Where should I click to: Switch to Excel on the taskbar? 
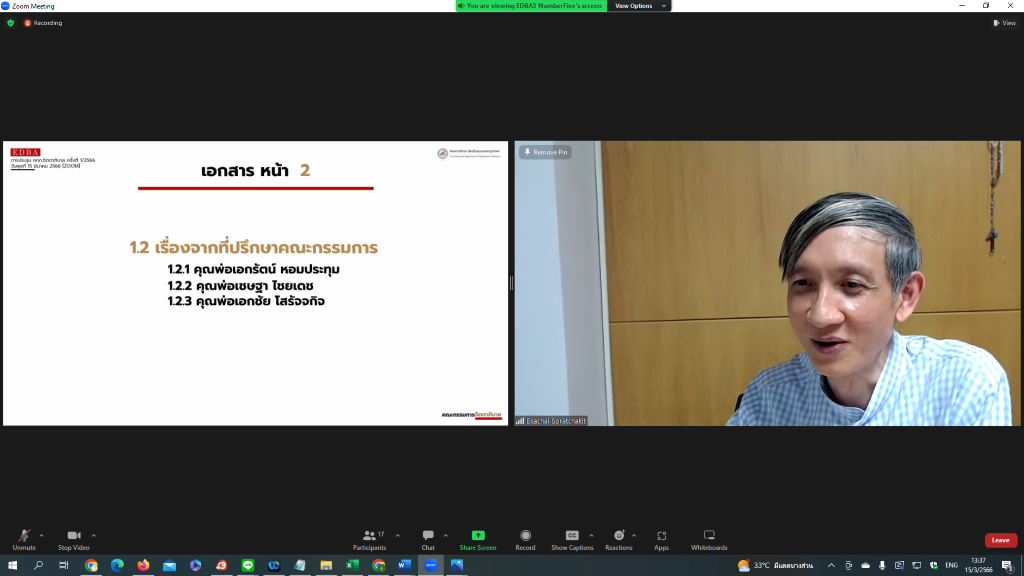click(x=352, y=566)
